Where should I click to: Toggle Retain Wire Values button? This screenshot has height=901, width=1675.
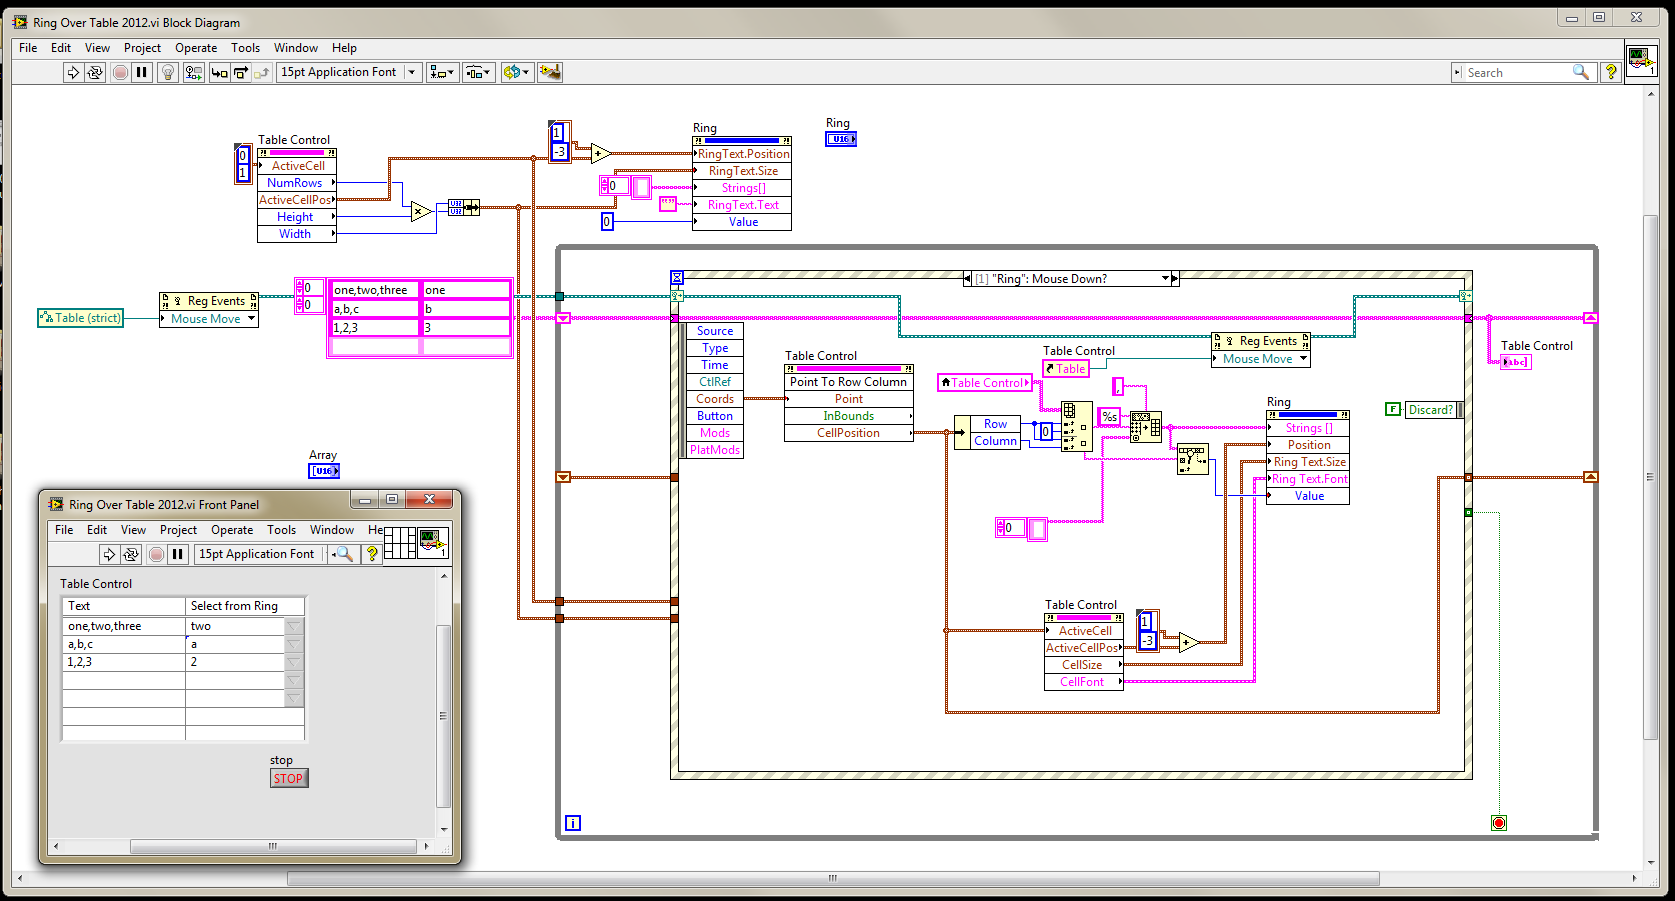point(194,72)
